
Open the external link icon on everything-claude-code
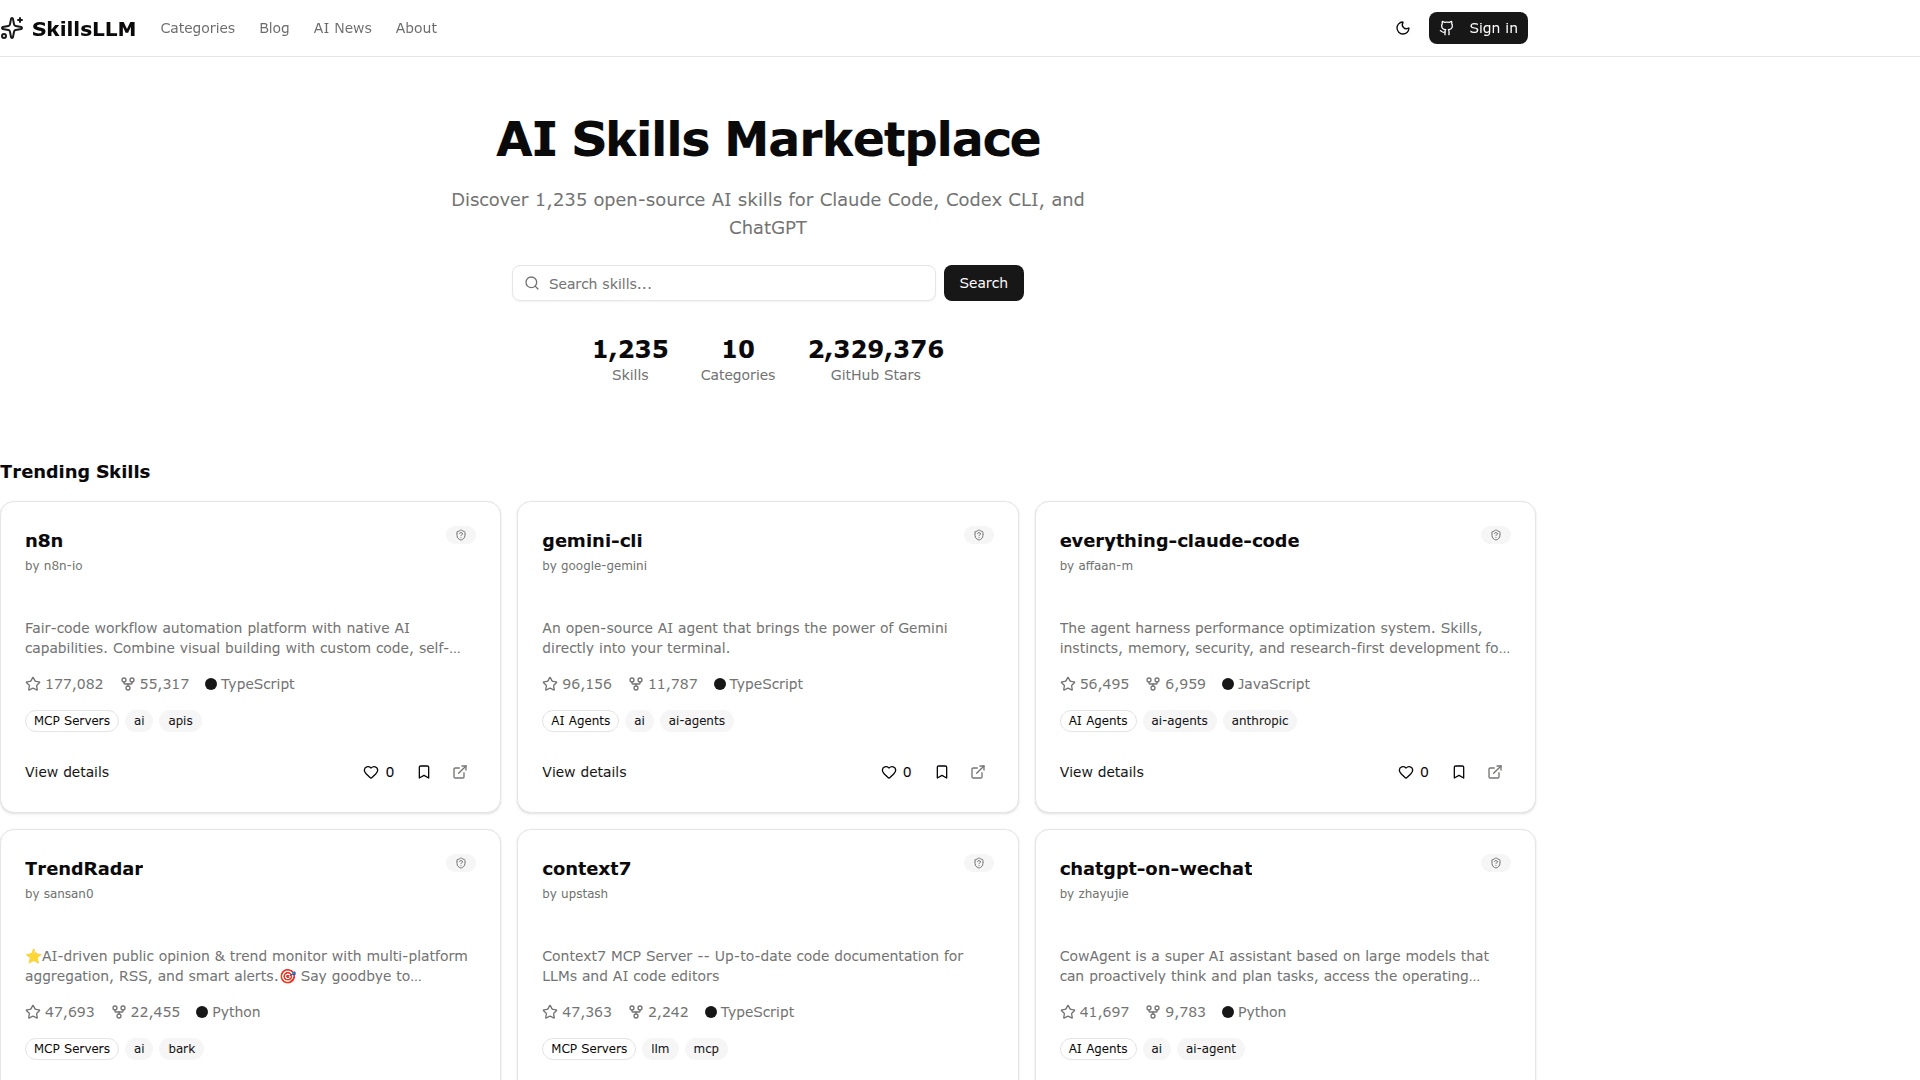pyautogui.click(x=1494, y=772)
